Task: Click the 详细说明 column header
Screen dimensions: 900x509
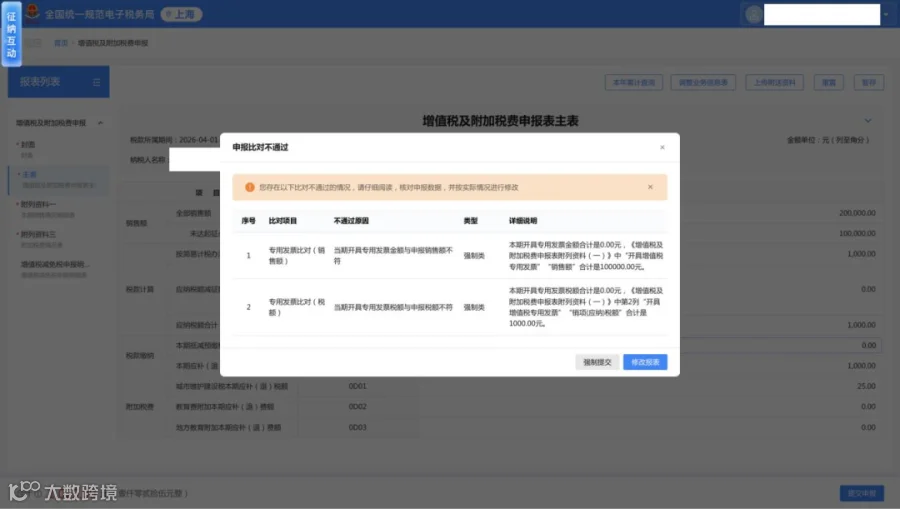Action: [523, 221]
